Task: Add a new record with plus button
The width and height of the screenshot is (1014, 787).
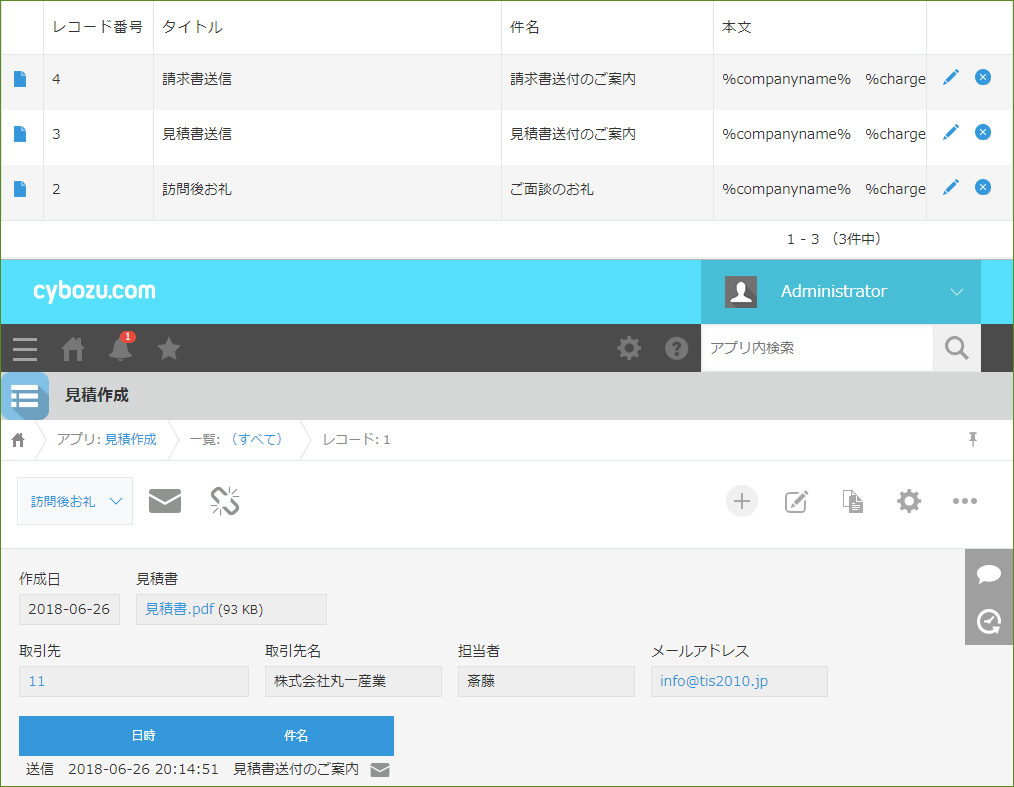Action: tap(742, 501)
